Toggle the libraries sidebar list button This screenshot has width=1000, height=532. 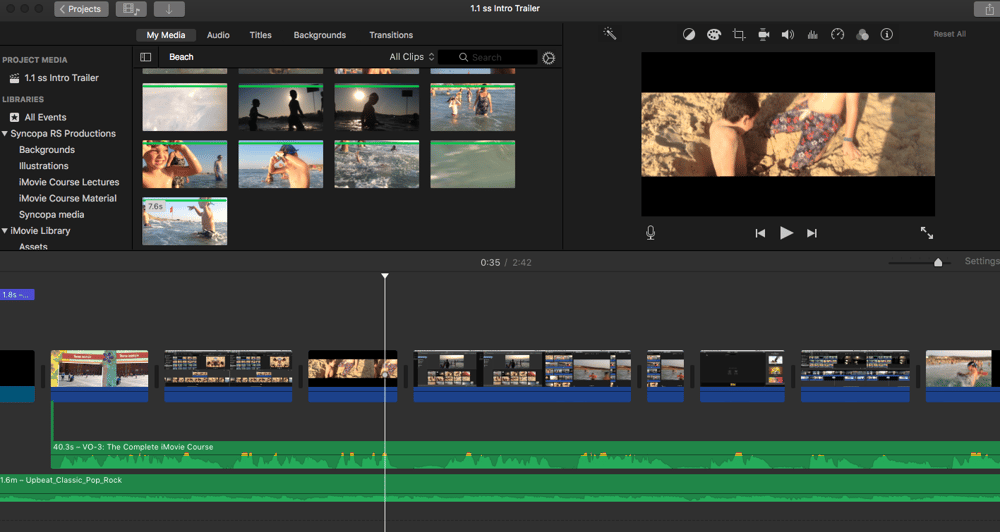tap(145, 57)
